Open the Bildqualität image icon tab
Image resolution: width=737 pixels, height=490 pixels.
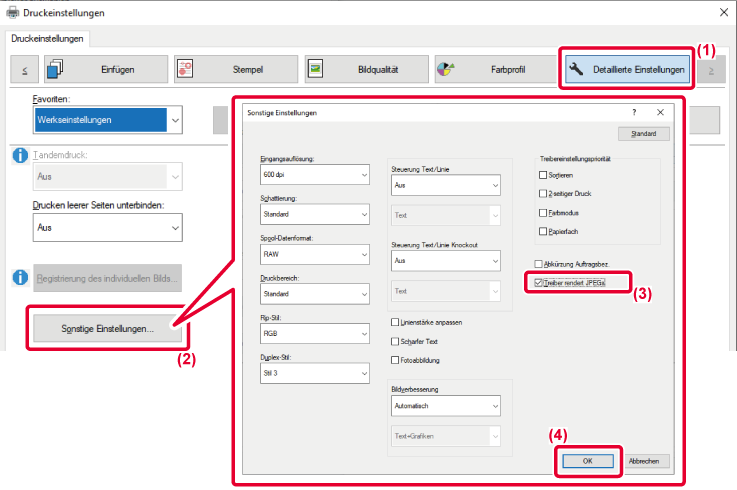[x=367, y=69]
